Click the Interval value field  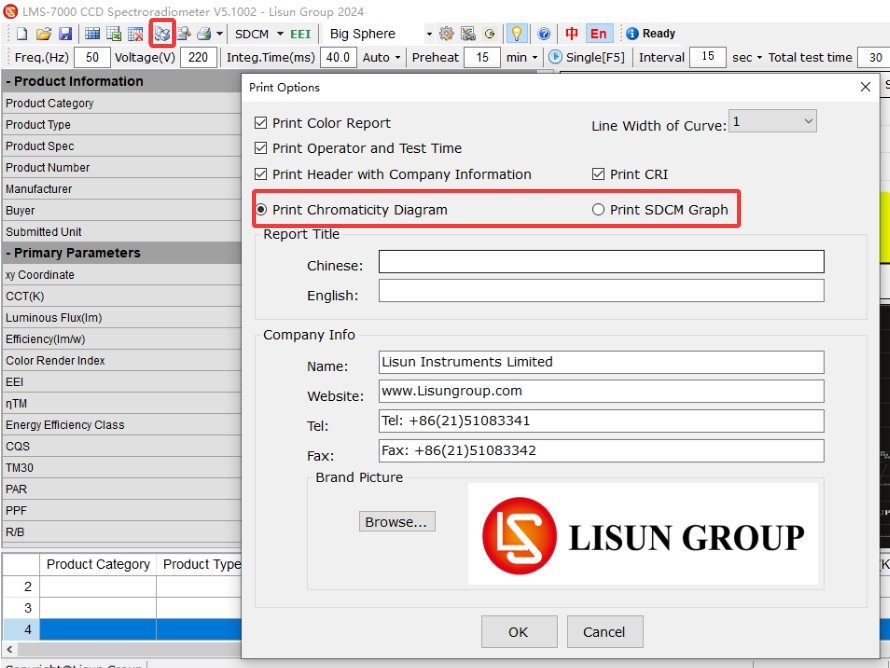click(x=708, y=56)
